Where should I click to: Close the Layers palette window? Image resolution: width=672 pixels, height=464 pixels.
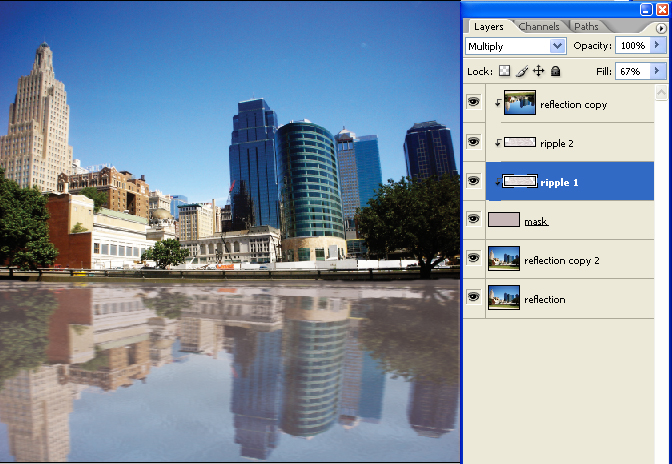pyautogui.click(x=662, y=9)
